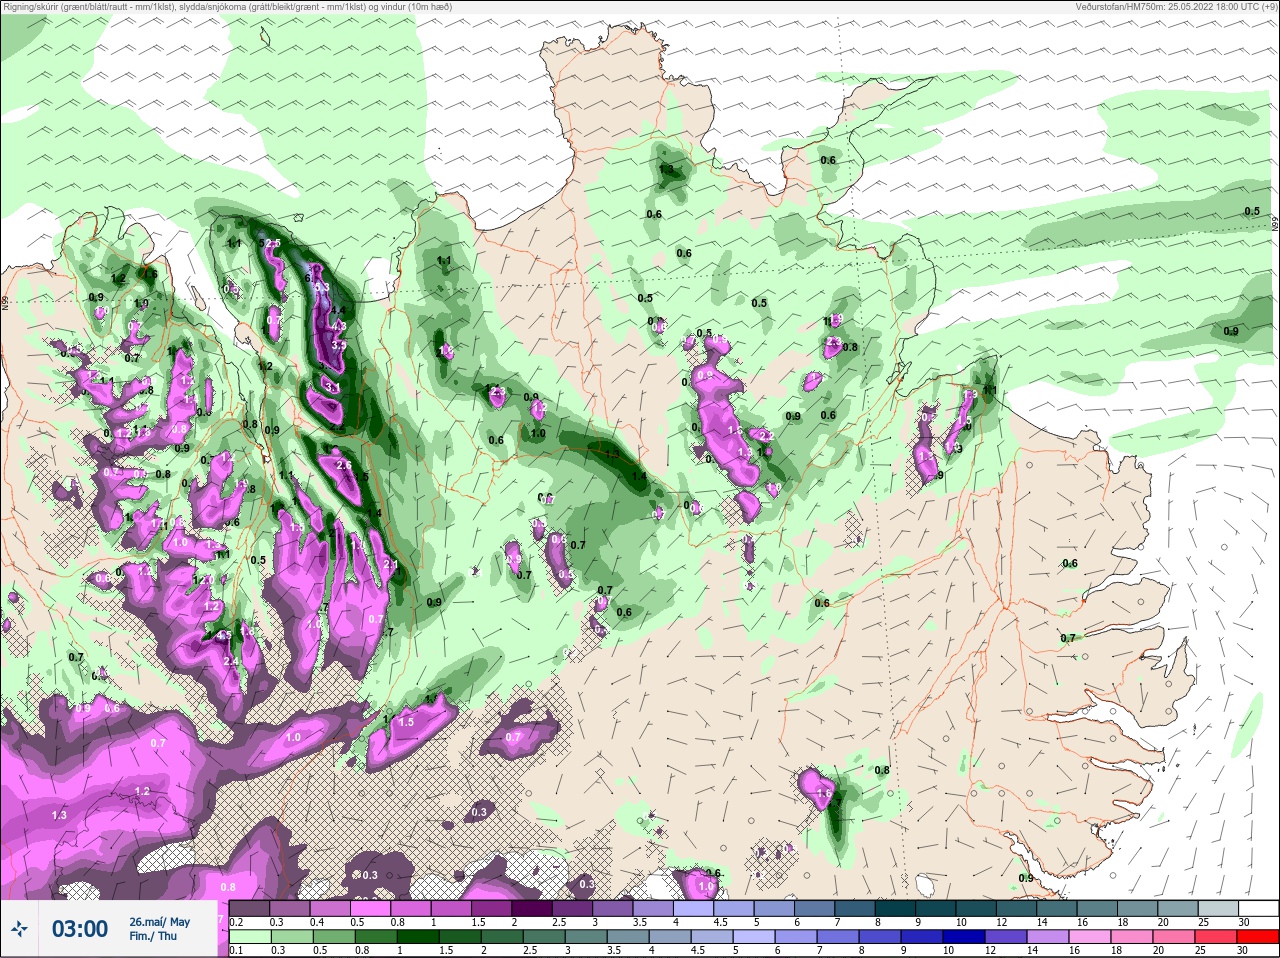This screenshot has height=958, width=1280.
Task: Click the lower-scale swatch labeled 25
Action: (1217, 937)
